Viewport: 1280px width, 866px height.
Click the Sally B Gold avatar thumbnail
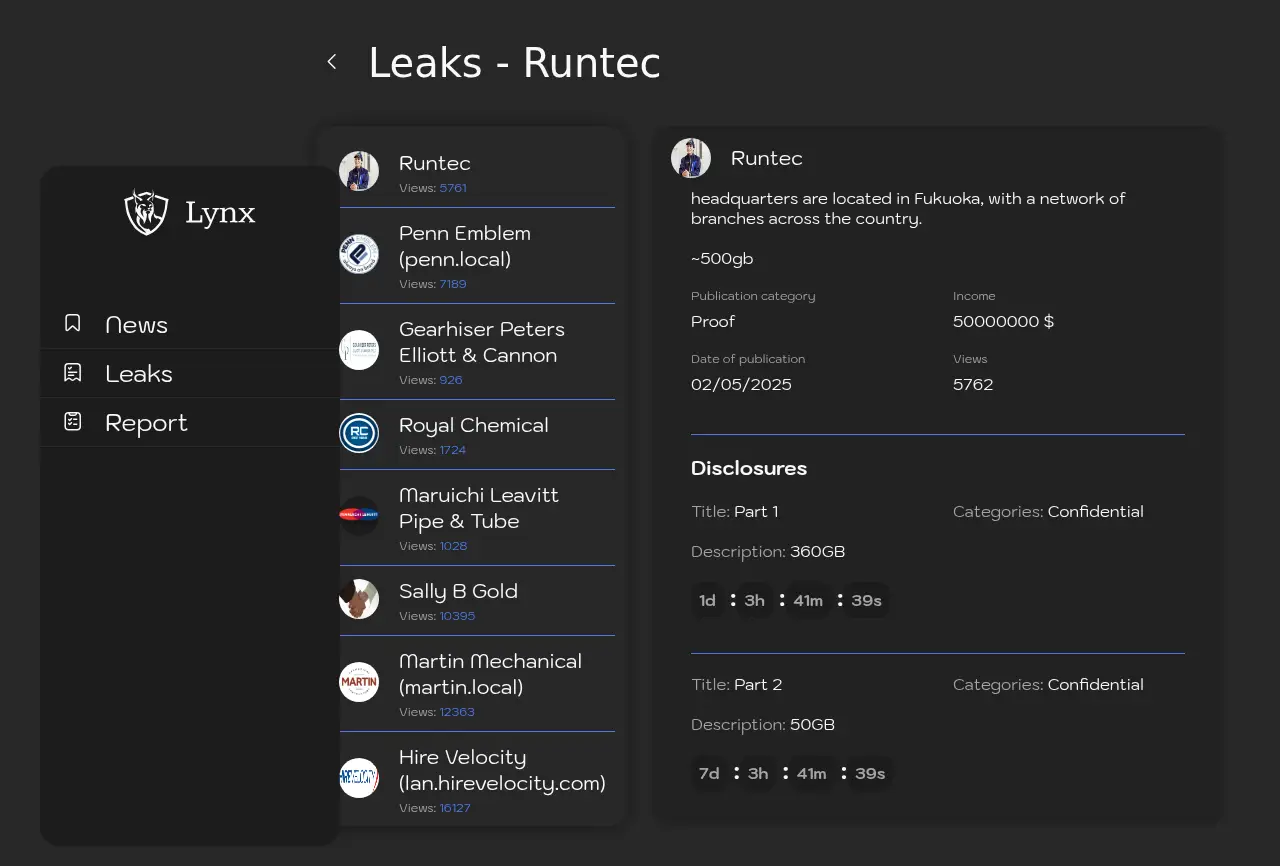tap(359, 599)
